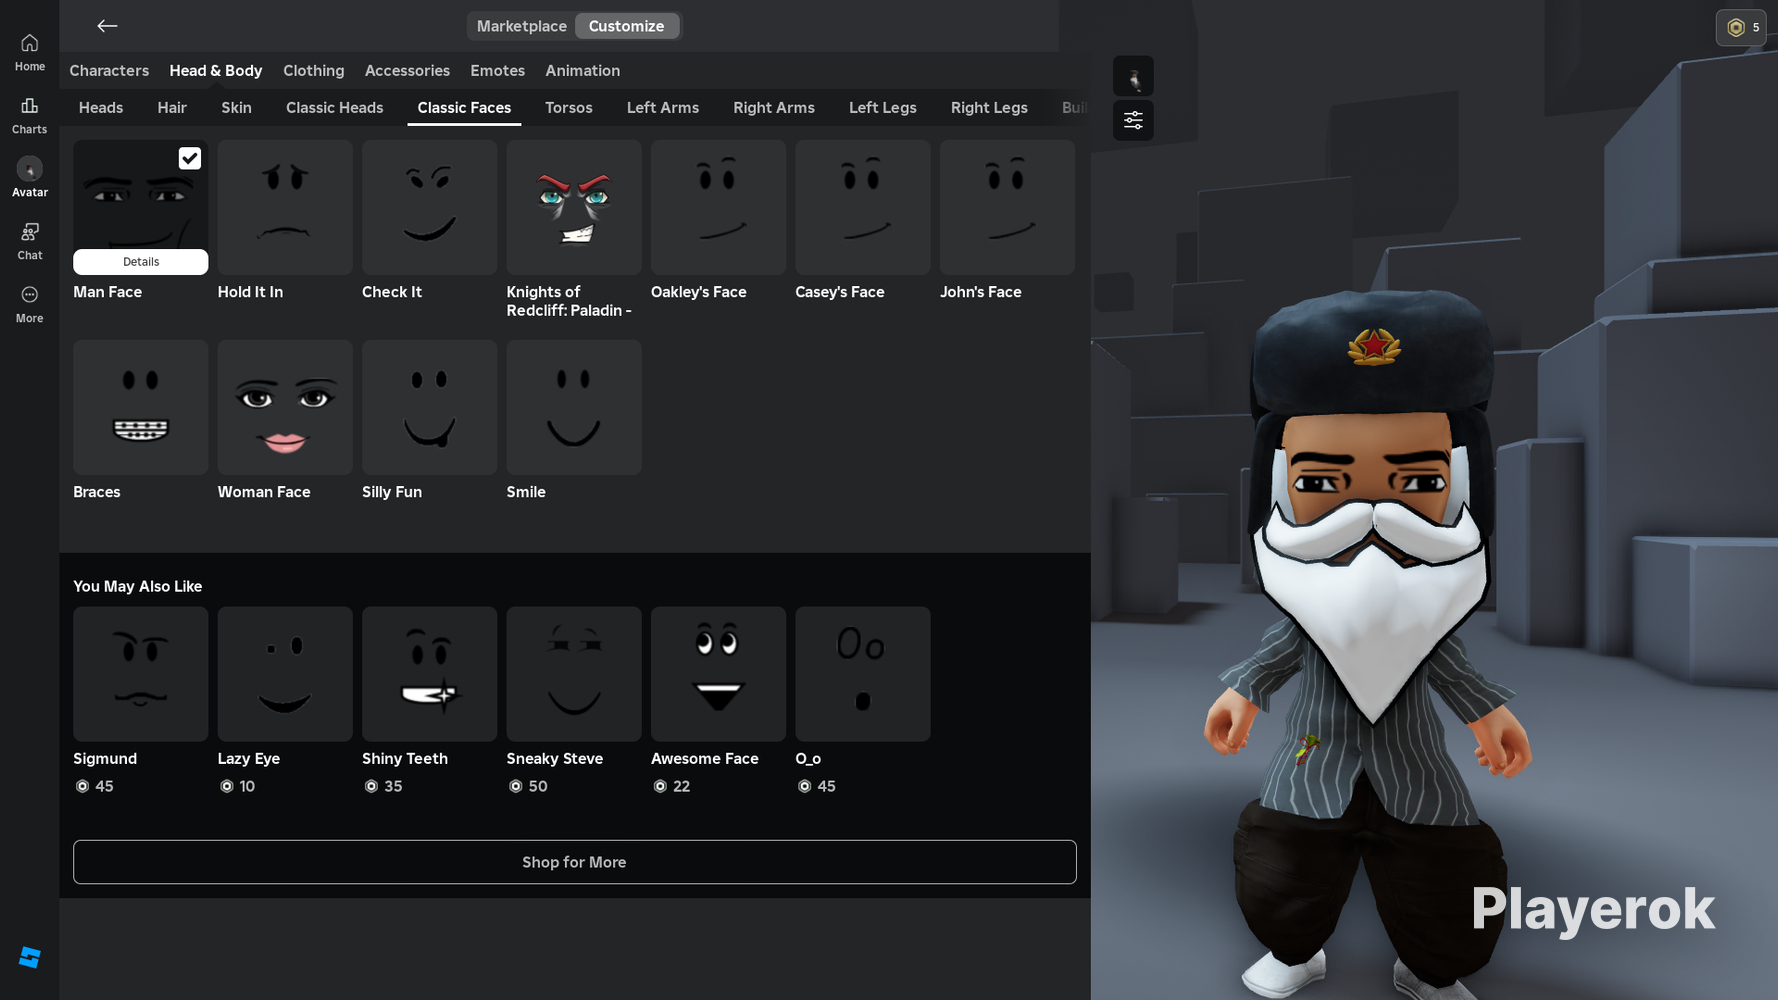Open the Left Arms subcategory
The image size is (1778, 1000).
pyautogui.click(x=662, y=107)
